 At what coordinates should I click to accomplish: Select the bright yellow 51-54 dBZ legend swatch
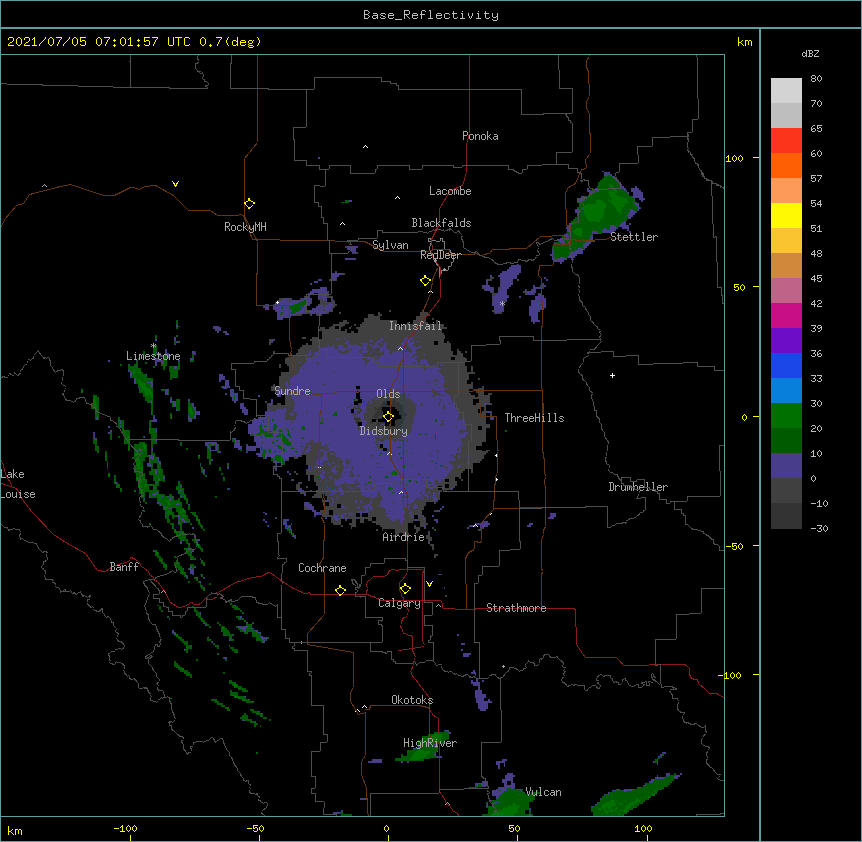[x=786, y=215]
